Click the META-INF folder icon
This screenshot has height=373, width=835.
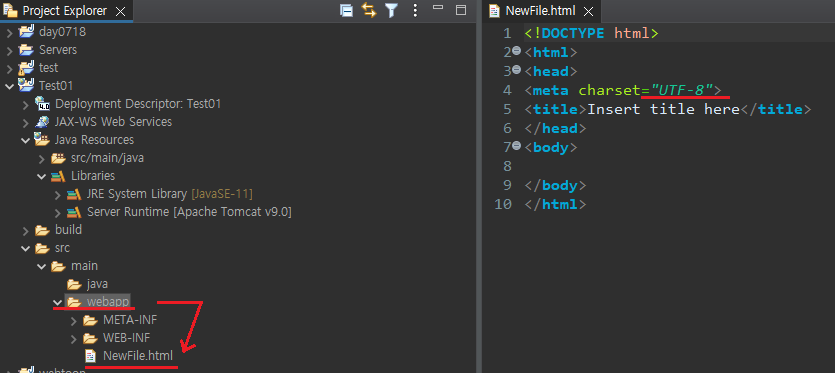(91, 320)
